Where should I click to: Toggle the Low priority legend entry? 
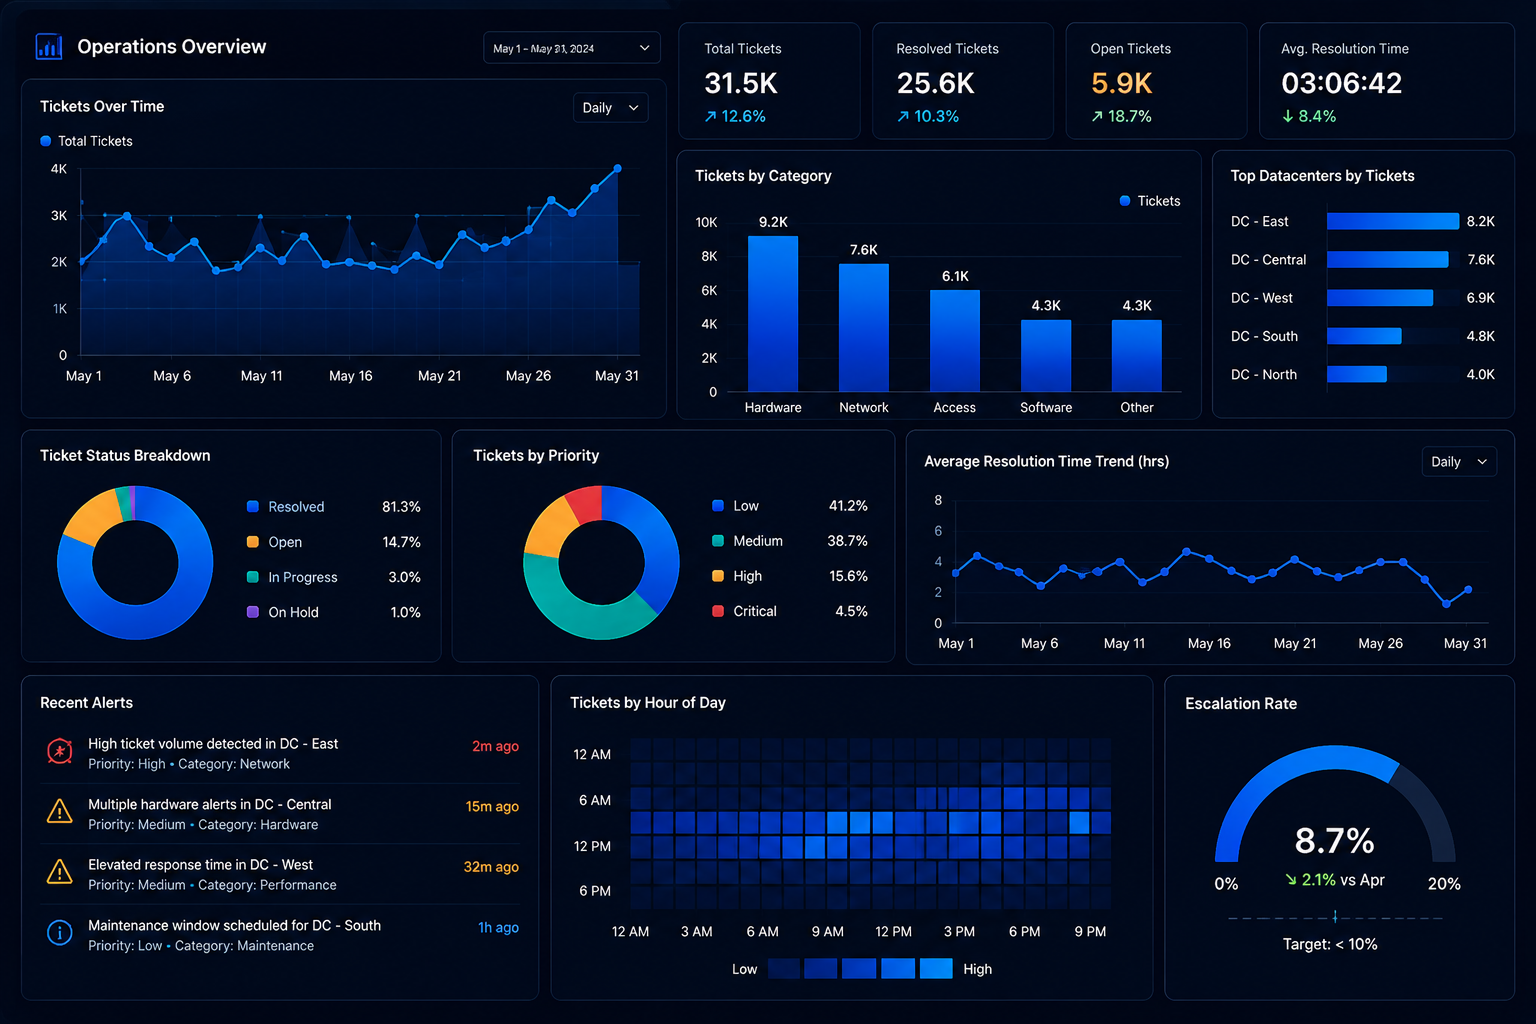tap(735, 506)
